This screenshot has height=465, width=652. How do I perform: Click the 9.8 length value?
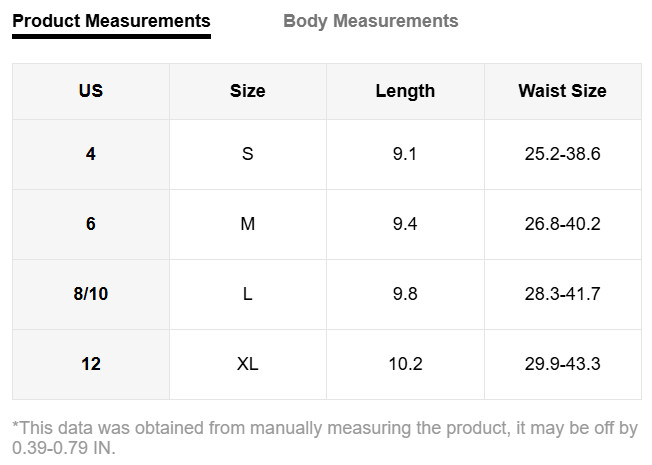pyautogui.click(x=405, y=294)
